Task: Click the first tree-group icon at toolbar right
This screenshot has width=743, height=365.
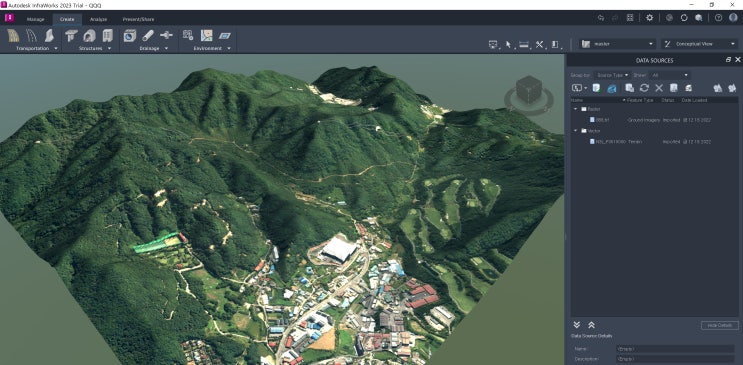Action: [x=718, y=88]
